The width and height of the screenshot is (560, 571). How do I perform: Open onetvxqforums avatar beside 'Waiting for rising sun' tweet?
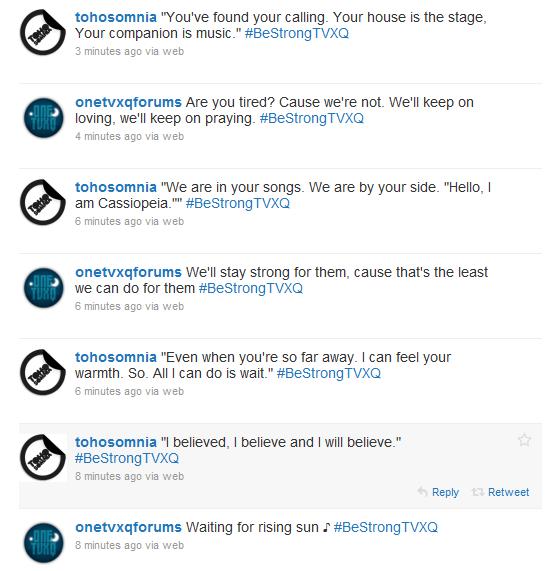click(x=43, y=543)
